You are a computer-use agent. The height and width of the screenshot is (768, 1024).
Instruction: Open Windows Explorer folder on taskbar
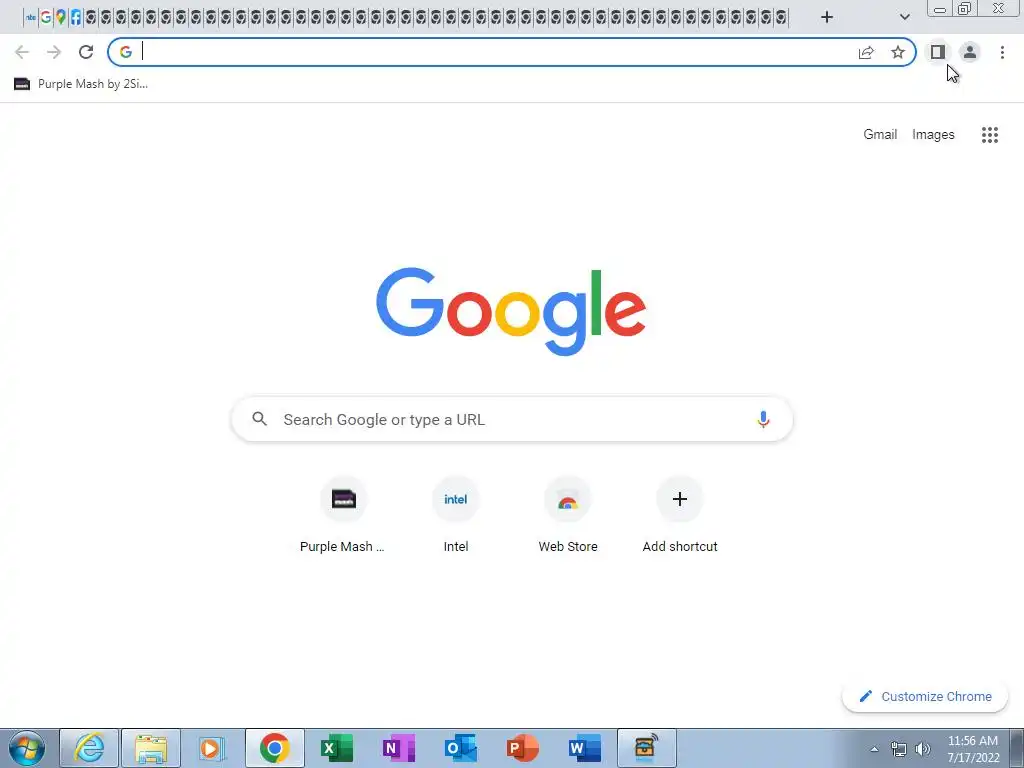[x=151, y=748]
